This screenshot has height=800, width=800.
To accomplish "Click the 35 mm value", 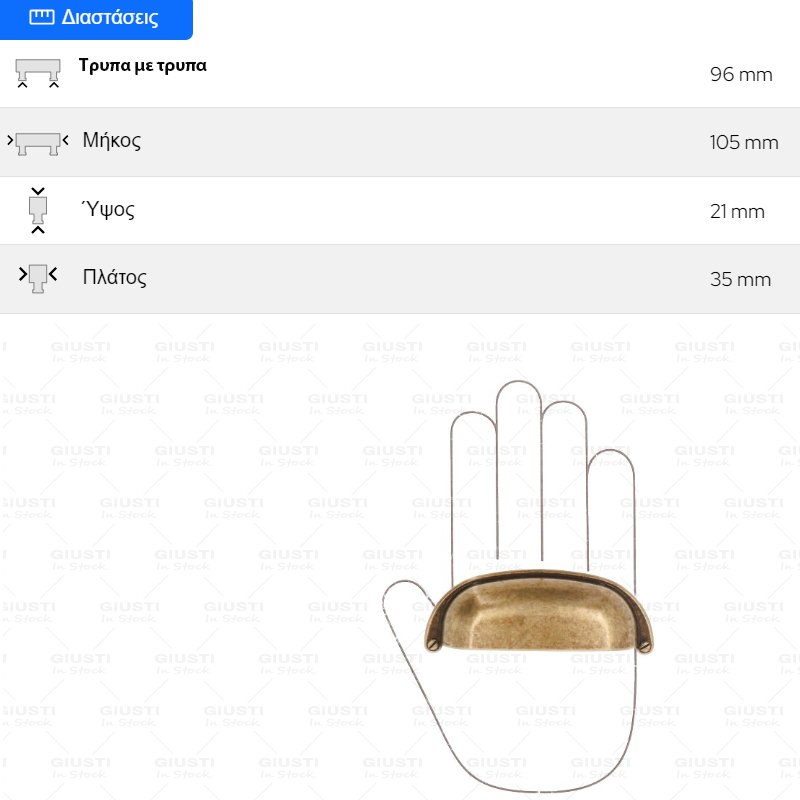I will coord(740,279).
